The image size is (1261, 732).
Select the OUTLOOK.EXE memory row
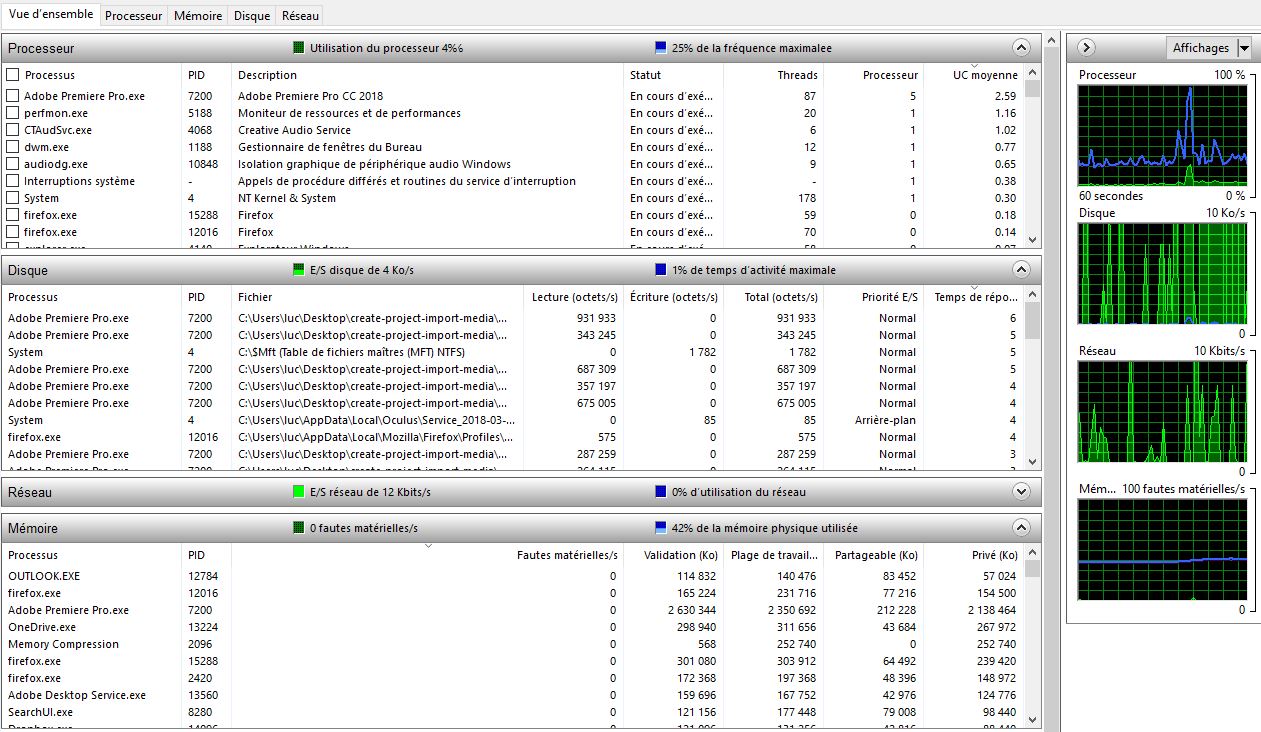(x=514, y=576)
